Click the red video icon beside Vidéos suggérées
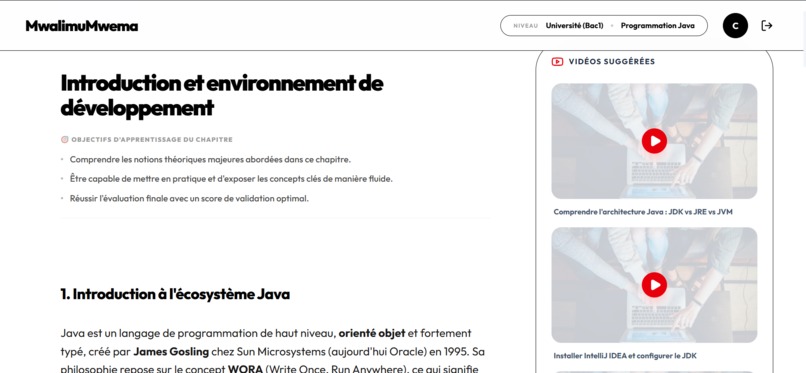Screen dimensions: 806x373 click(x=557, y=62)
